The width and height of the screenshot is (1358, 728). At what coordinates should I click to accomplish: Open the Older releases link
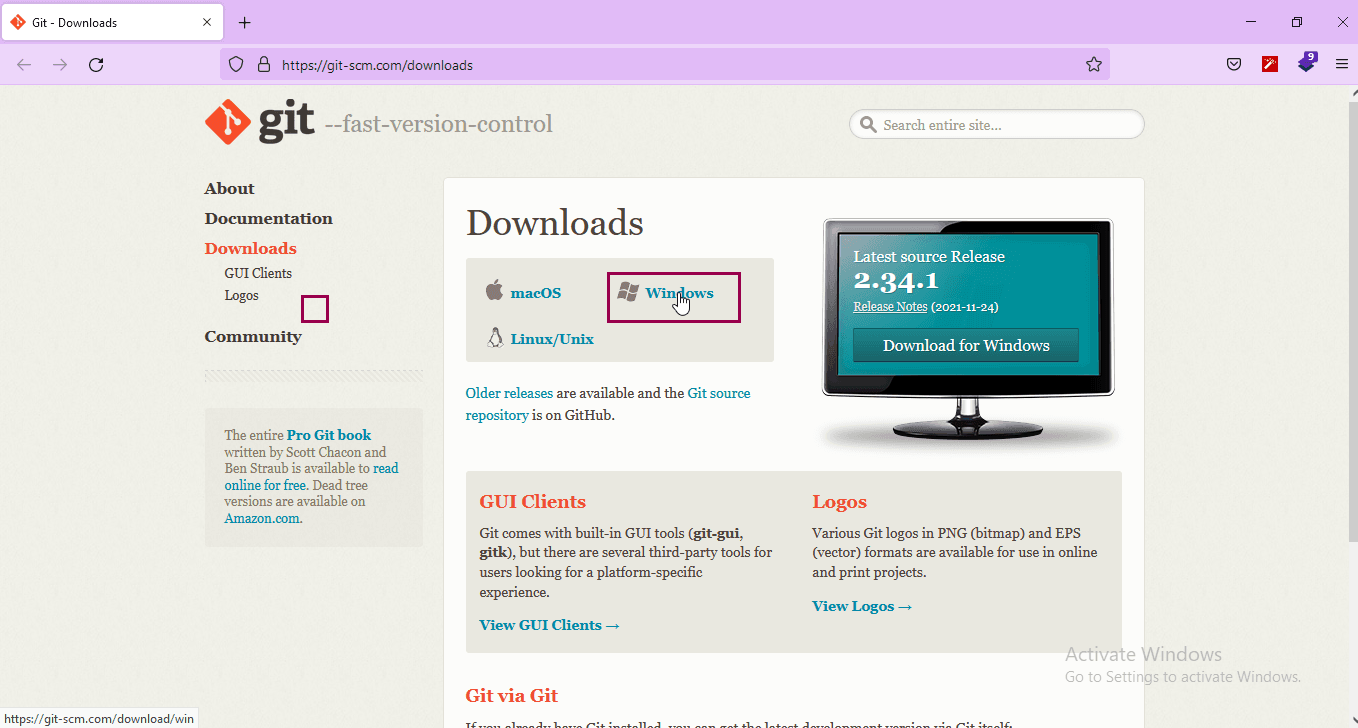click(x=509, y=393)
